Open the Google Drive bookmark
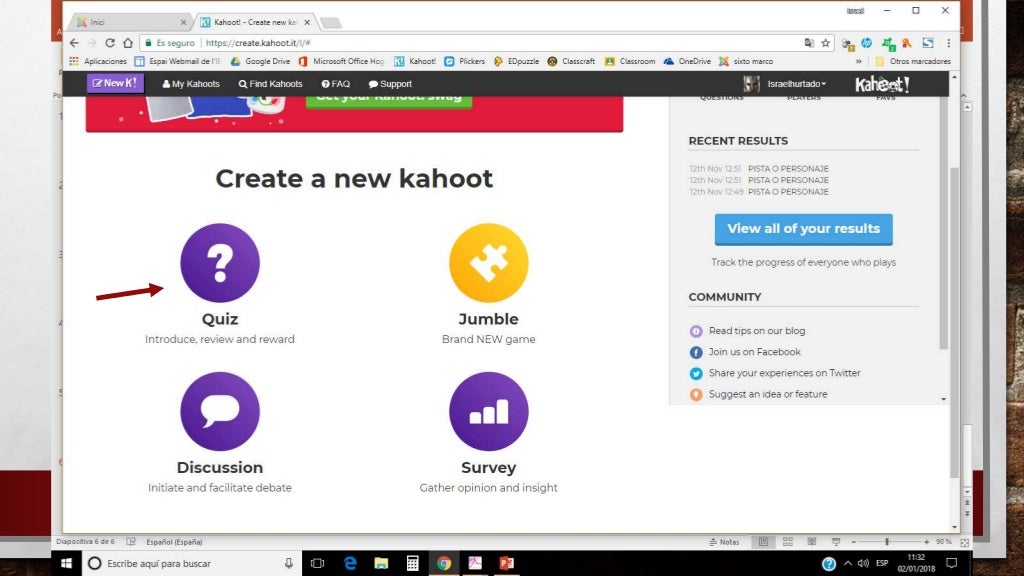The height and width of the screenshot is (576, 1024). [260, 61]
